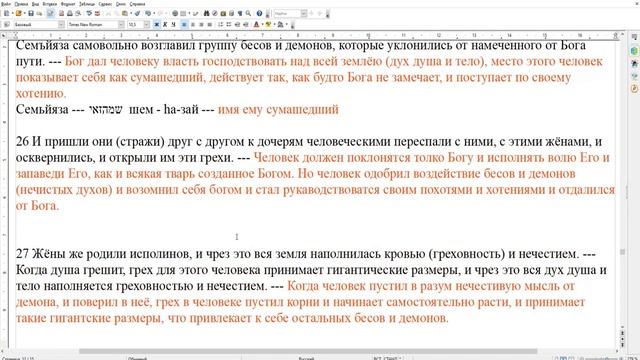
Task: Export the document directly as PDF
Action: pos(61,13)
